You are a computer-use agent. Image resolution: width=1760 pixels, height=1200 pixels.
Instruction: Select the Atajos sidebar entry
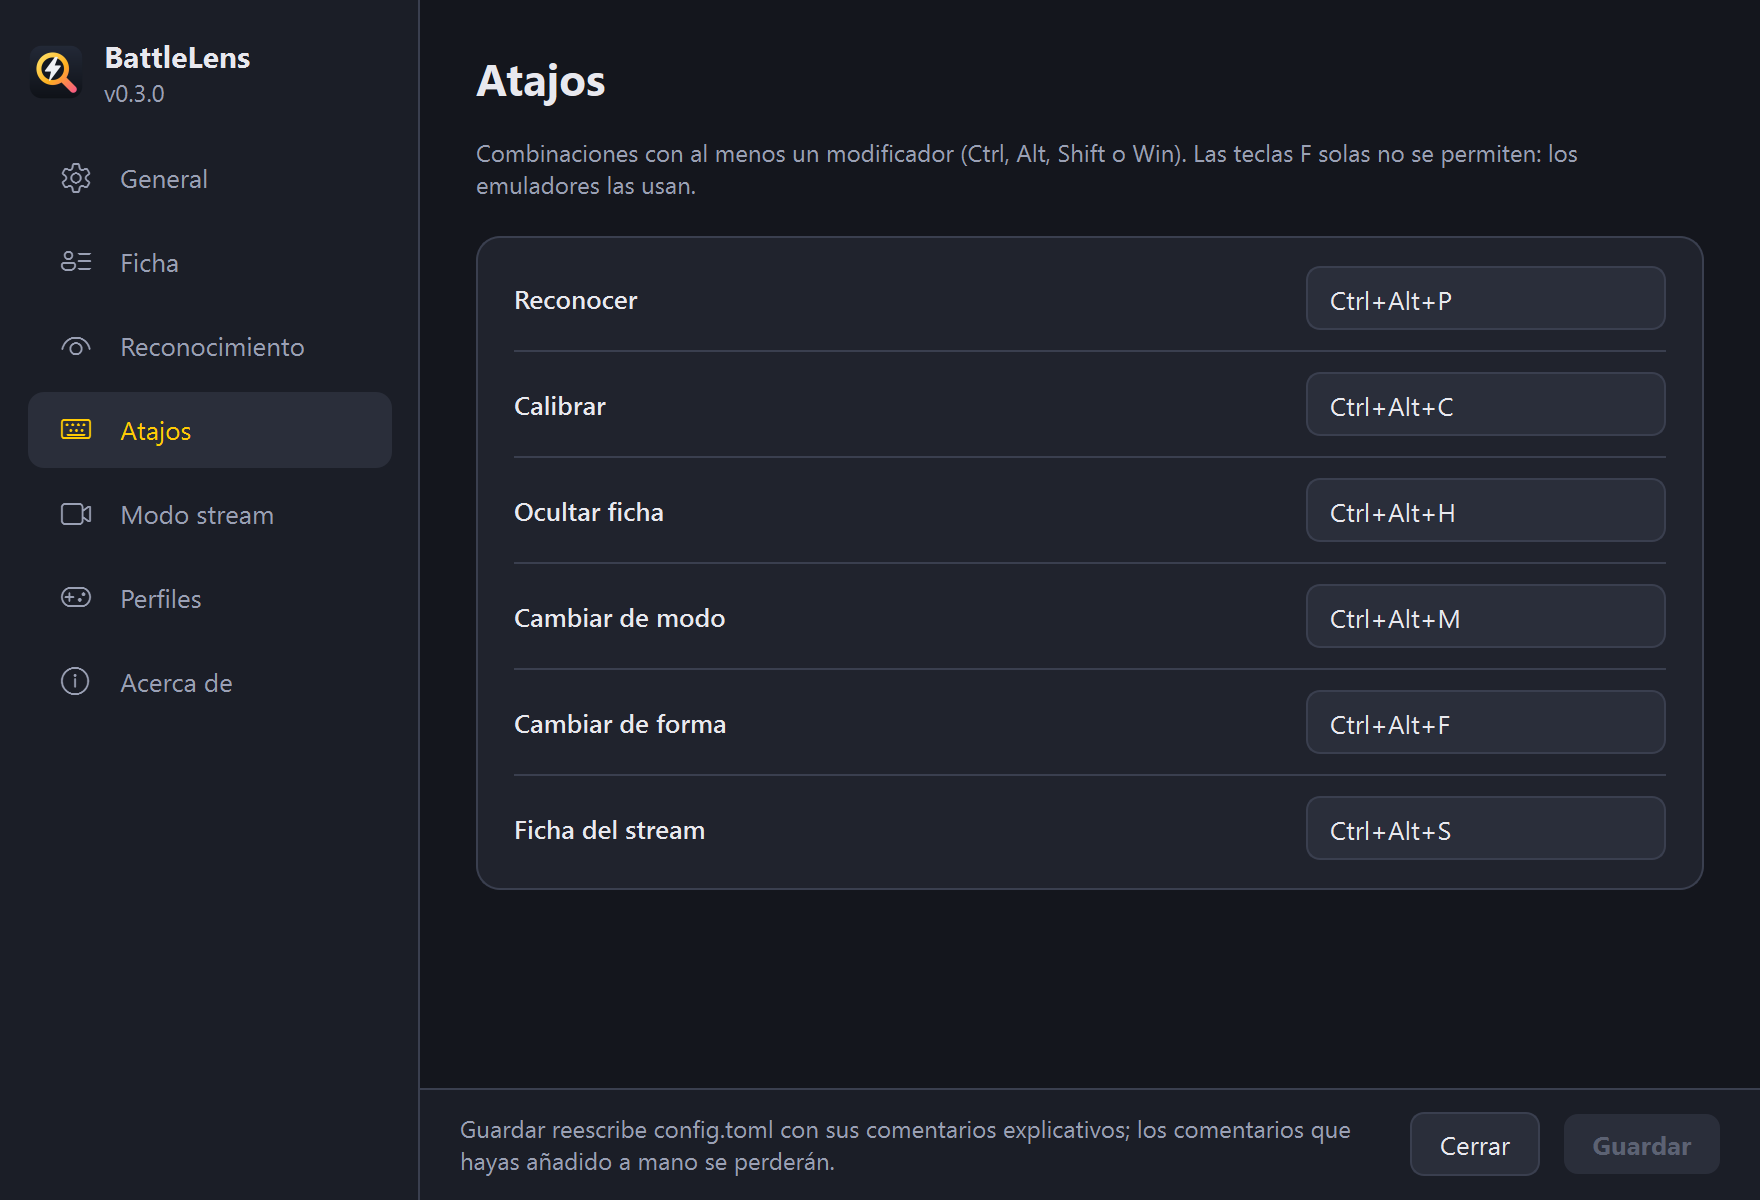pyautogui.click(x=210, y=430)
